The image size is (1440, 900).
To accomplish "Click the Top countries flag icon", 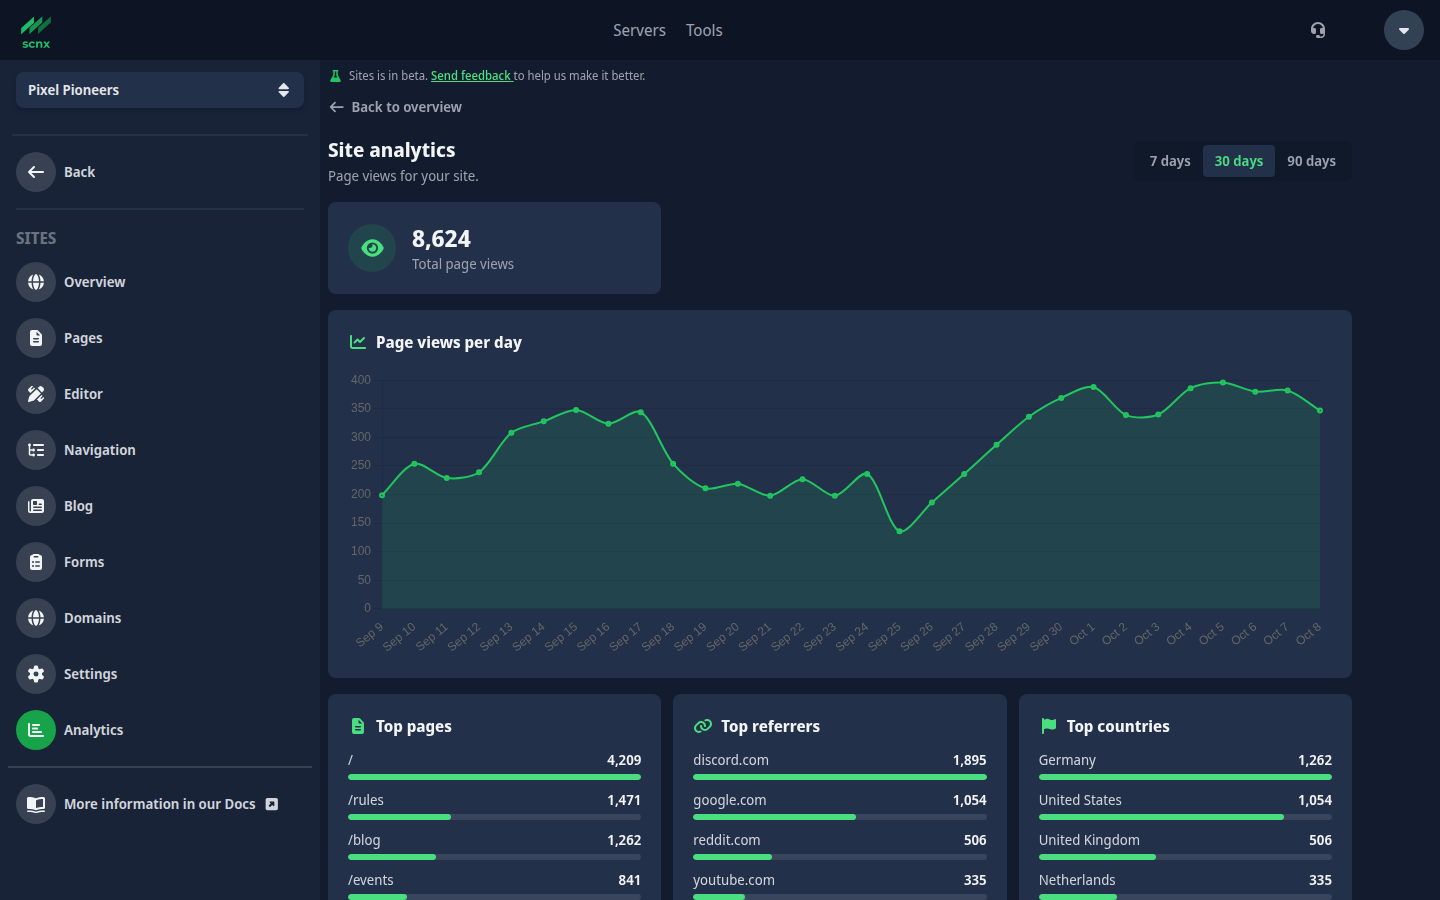I will (1048, 726).
